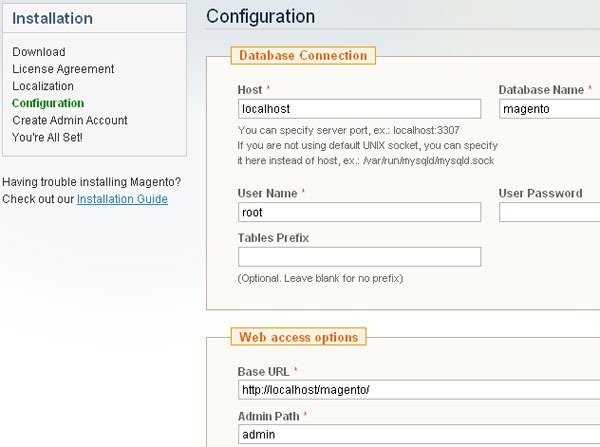Focus the Tables Prefix field

(x=359, y=256)
